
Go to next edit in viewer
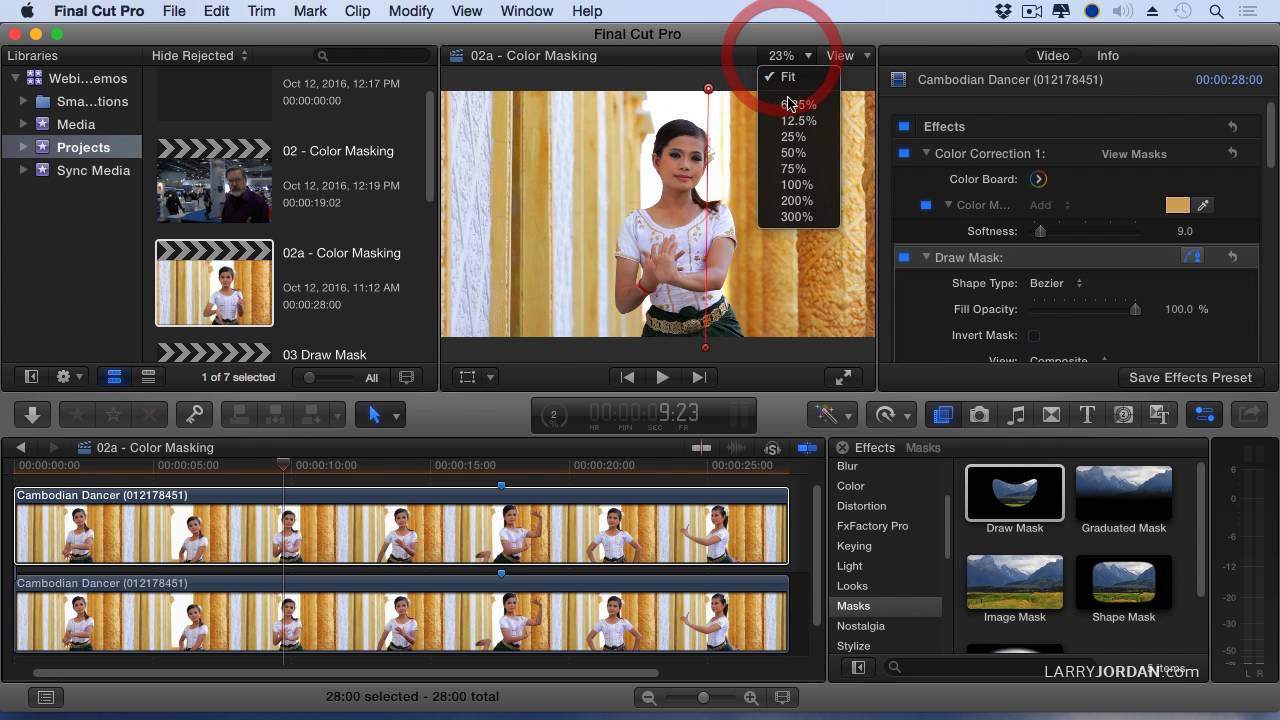(698, 377)
